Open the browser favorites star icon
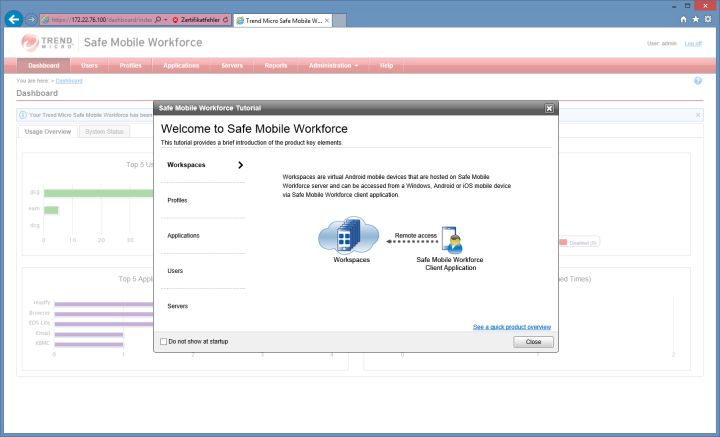This screenshot has width=720, height=437. click(695, 19)
